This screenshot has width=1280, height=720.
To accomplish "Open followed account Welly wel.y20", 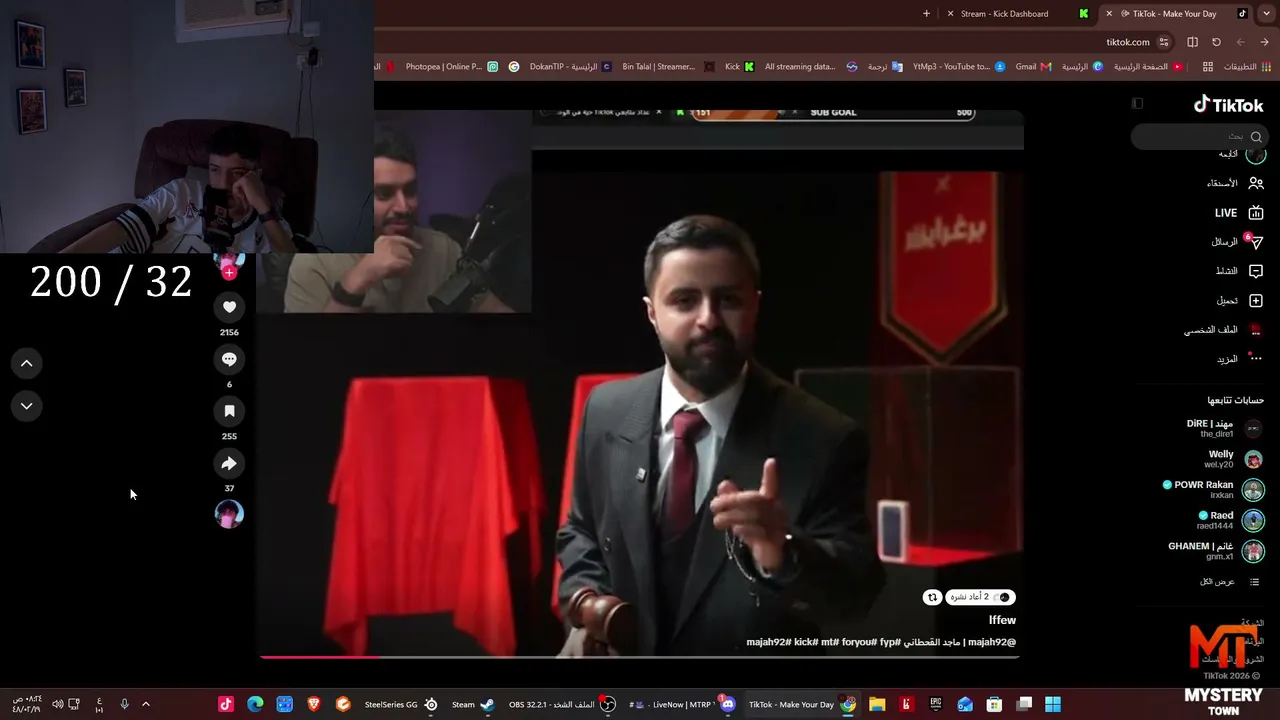I will 1235,459.
